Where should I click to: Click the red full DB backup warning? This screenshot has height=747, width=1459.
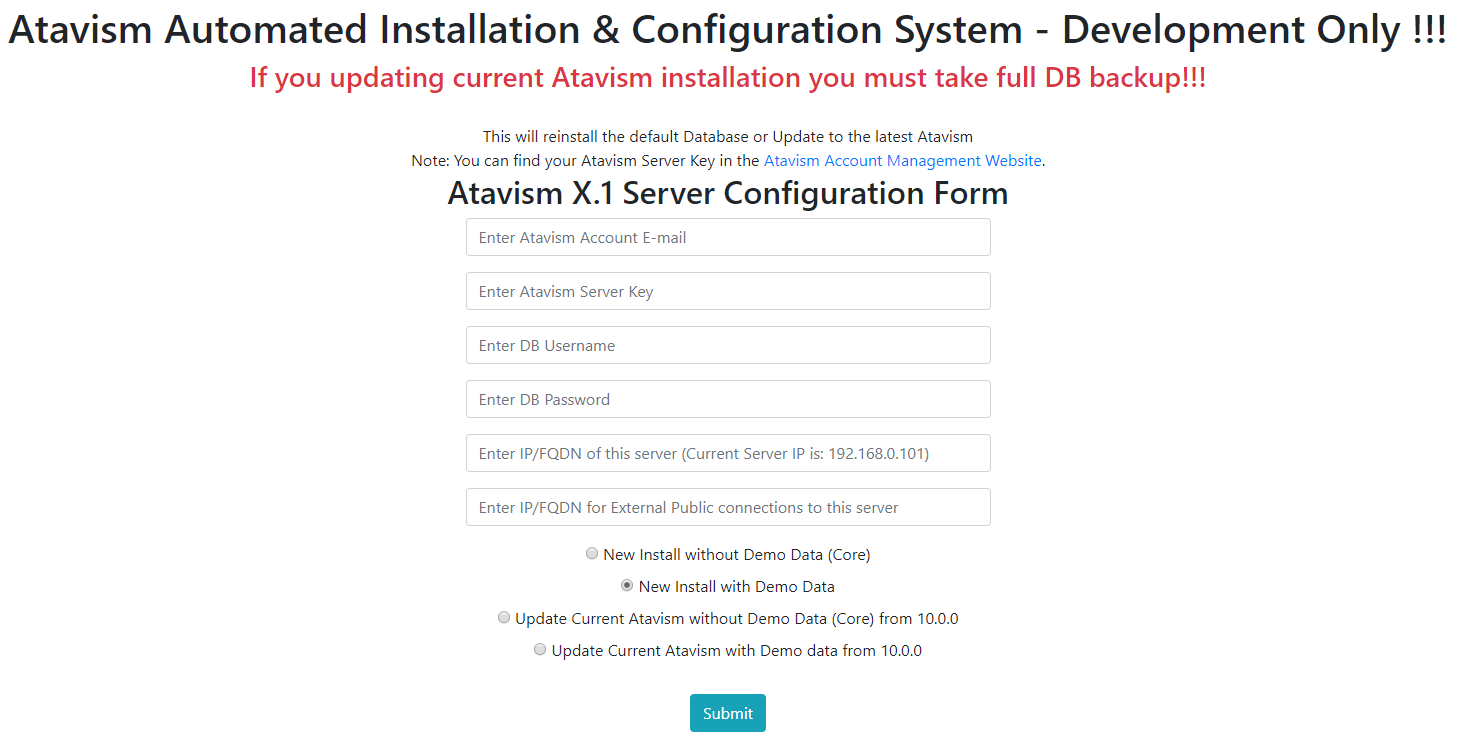pyautogui.click(x=727, y=78)
